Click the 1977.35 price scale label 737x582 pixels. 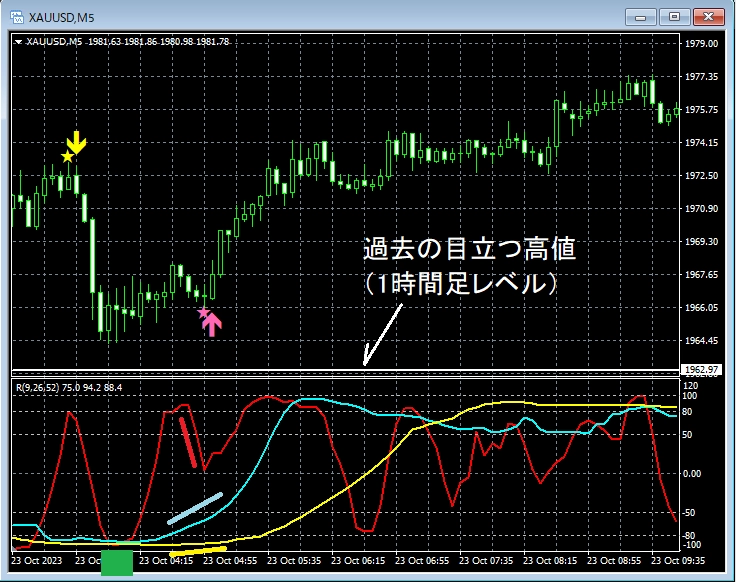tap(701, 77)
